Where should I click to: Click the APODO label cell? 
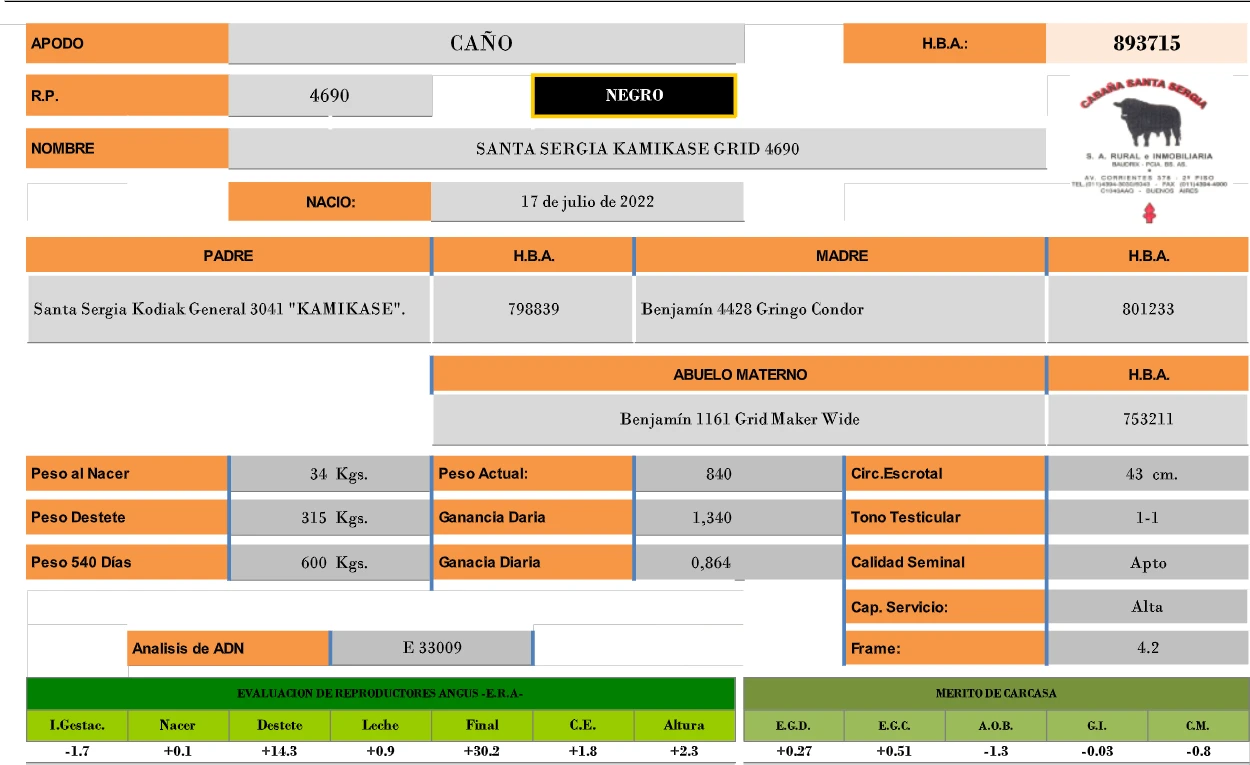click(x=127, y=43)
